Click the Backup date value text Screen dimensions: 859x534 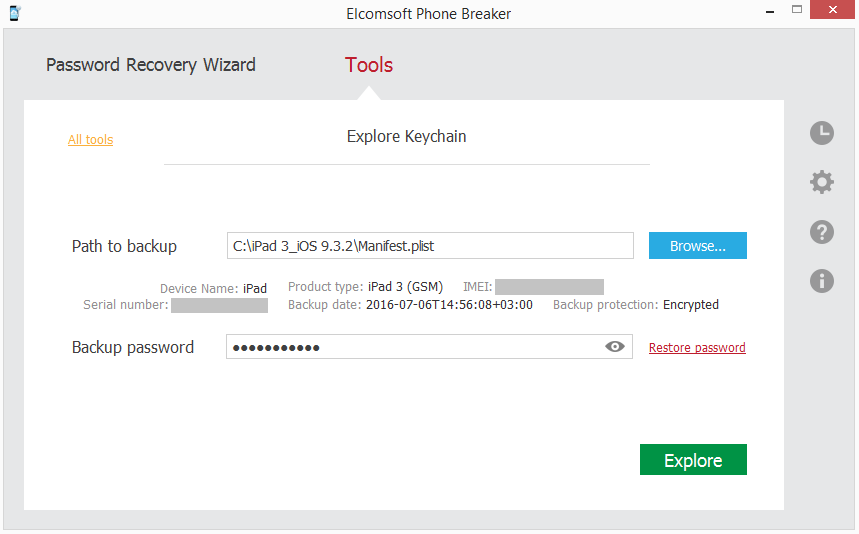coord(449,305)
